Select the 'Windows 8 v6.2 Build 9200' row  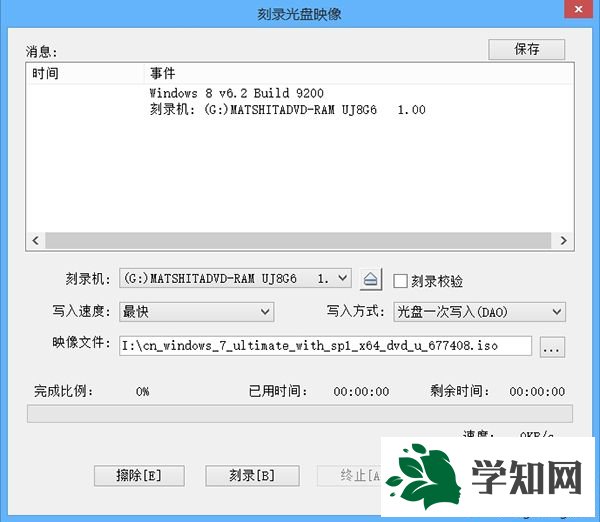tap(236, 93)
